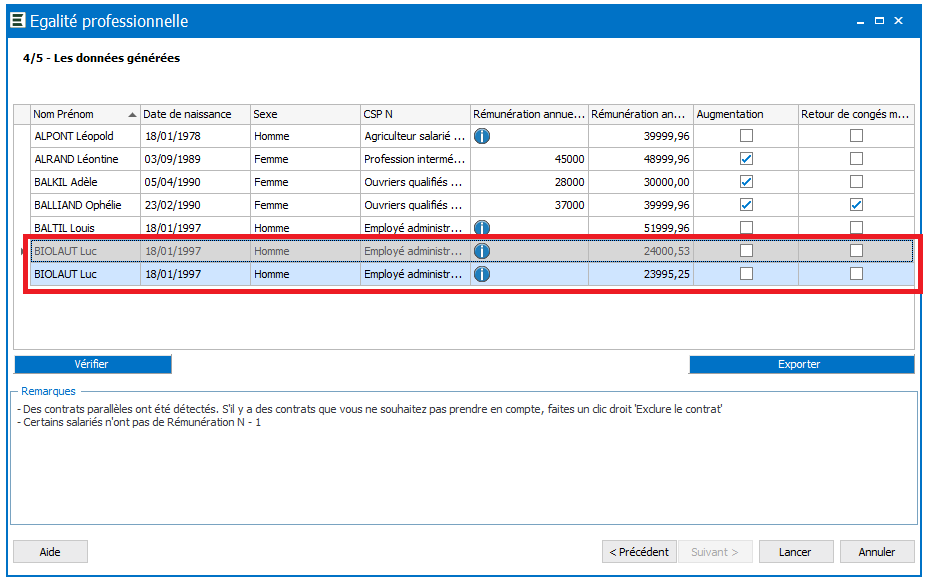
Task: Click the Retour de congés column header
Action: tap(856, 115)
